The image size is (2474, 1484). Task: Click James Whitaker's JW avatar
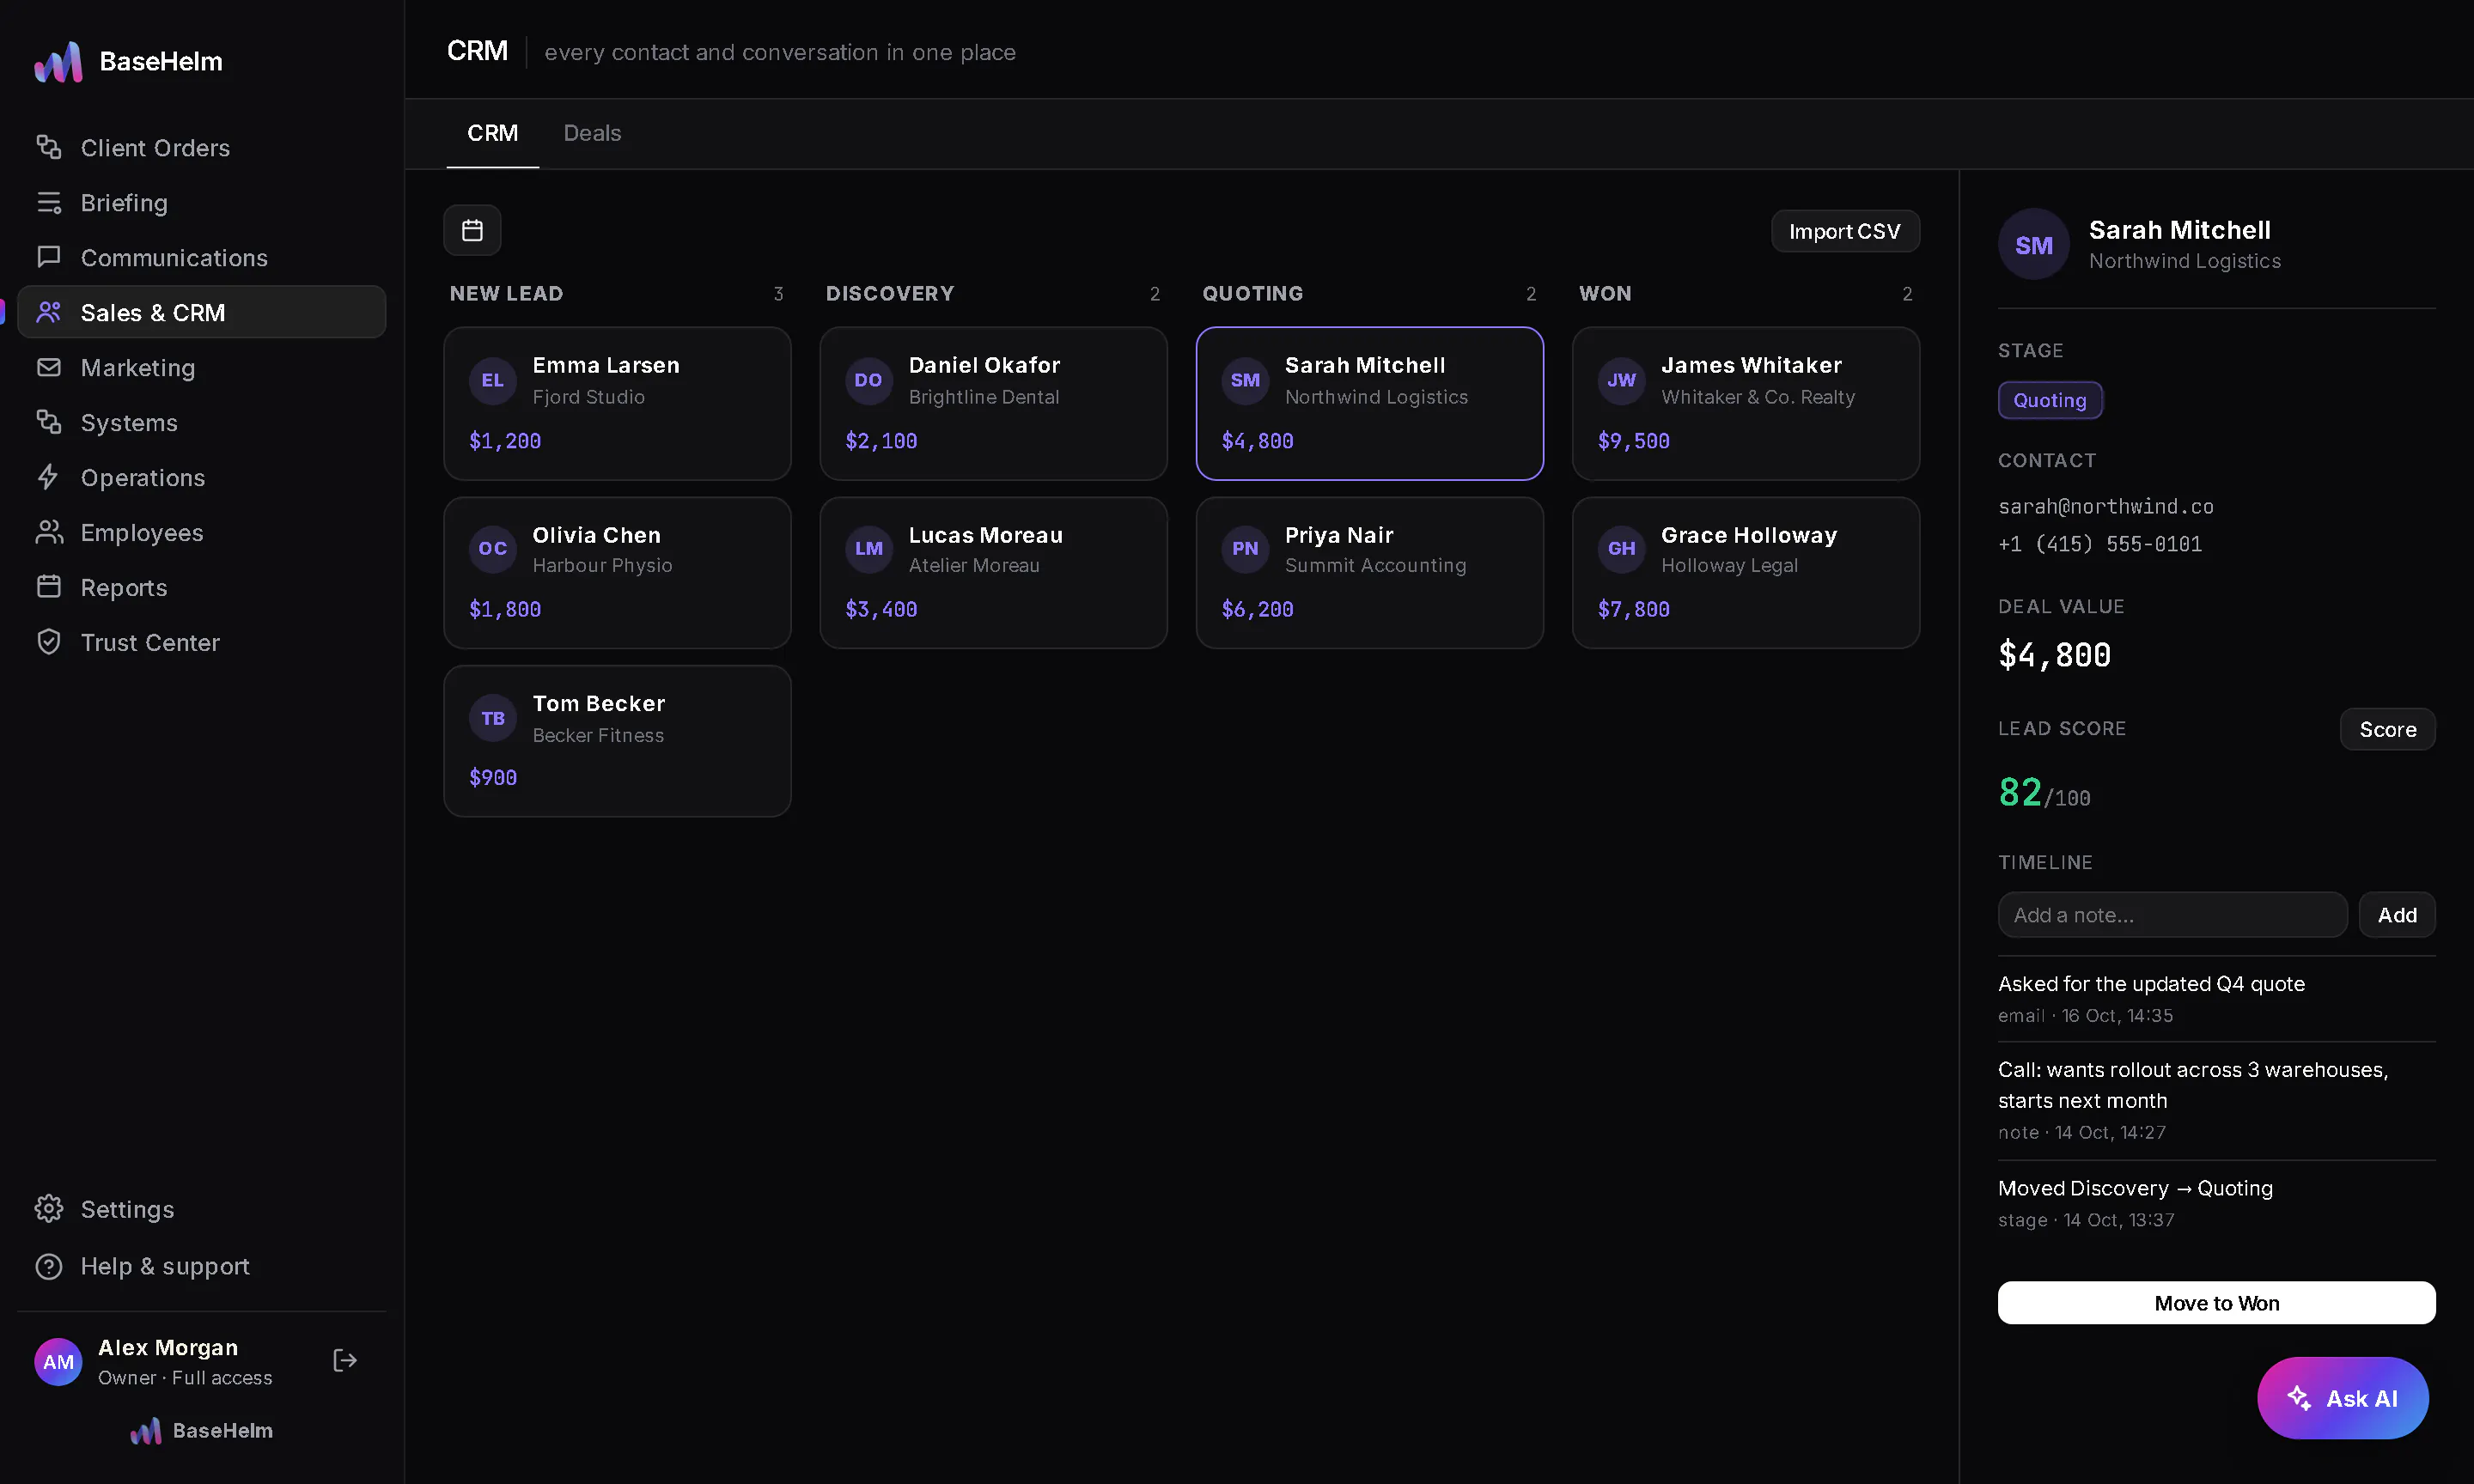click(x=1621, y=380)
